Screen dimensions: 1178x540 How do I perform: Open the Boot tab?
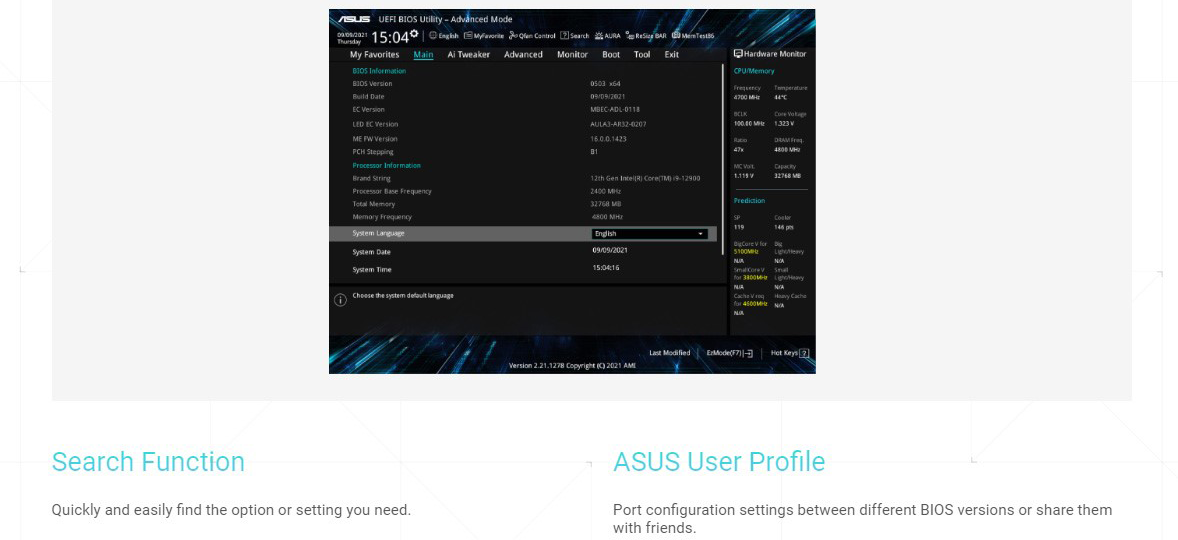(x=611, y=55)
